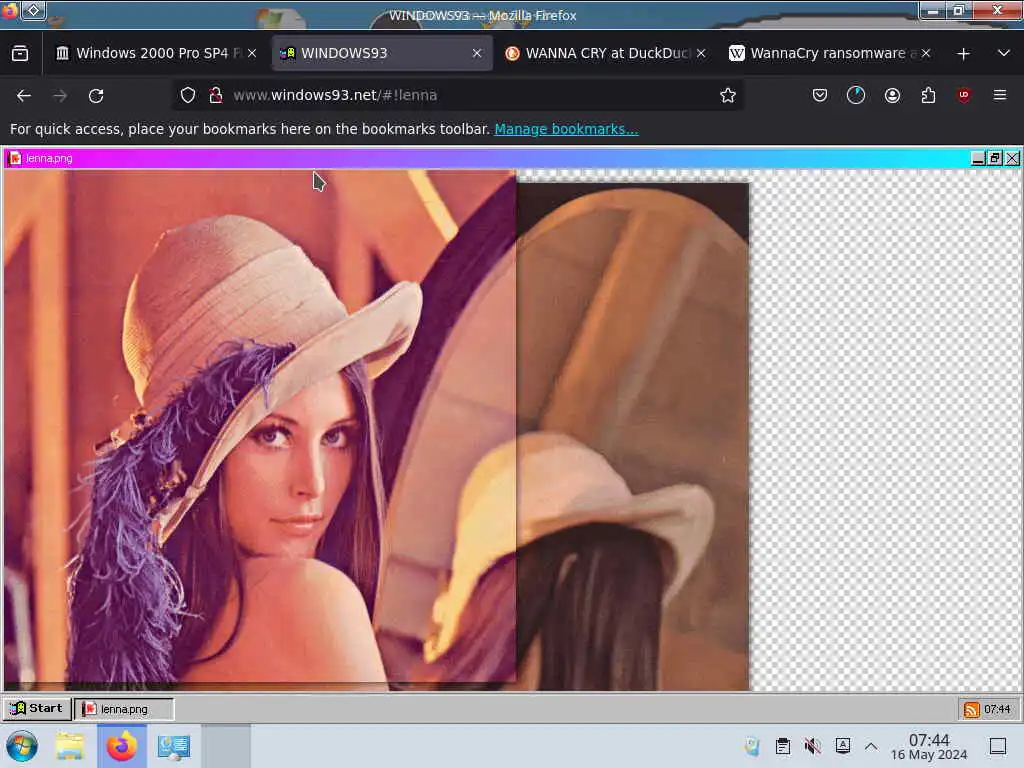Click the lenna.png window title icon
The height and width of the screenshot is (768, 1024).
click(x=14, y=158)
